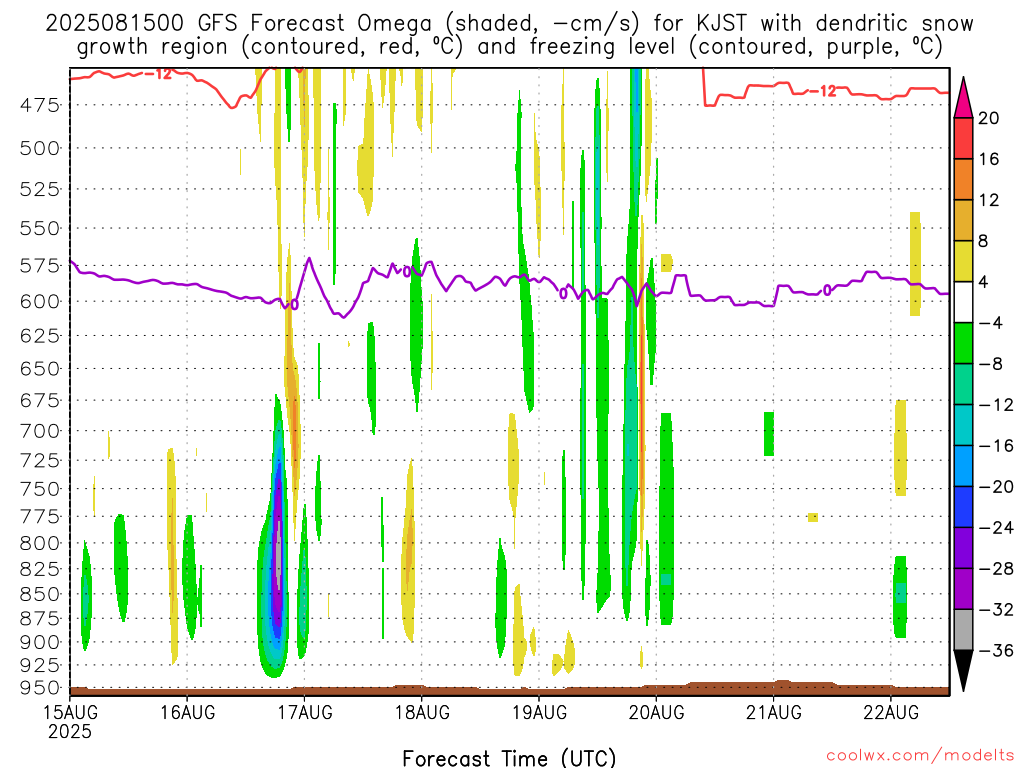Click the colorbar value label -36

pos(996,650)
